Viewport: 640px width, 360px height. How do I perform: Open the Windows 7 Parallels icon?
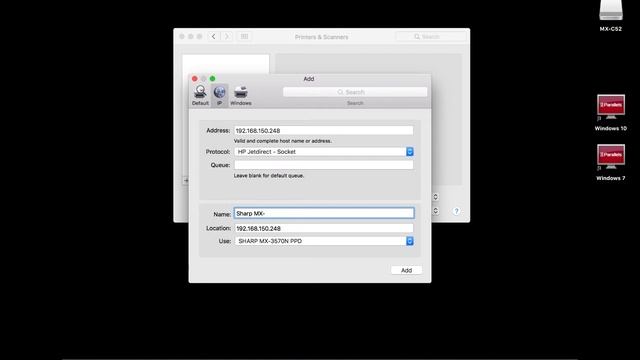click(611, 162)
